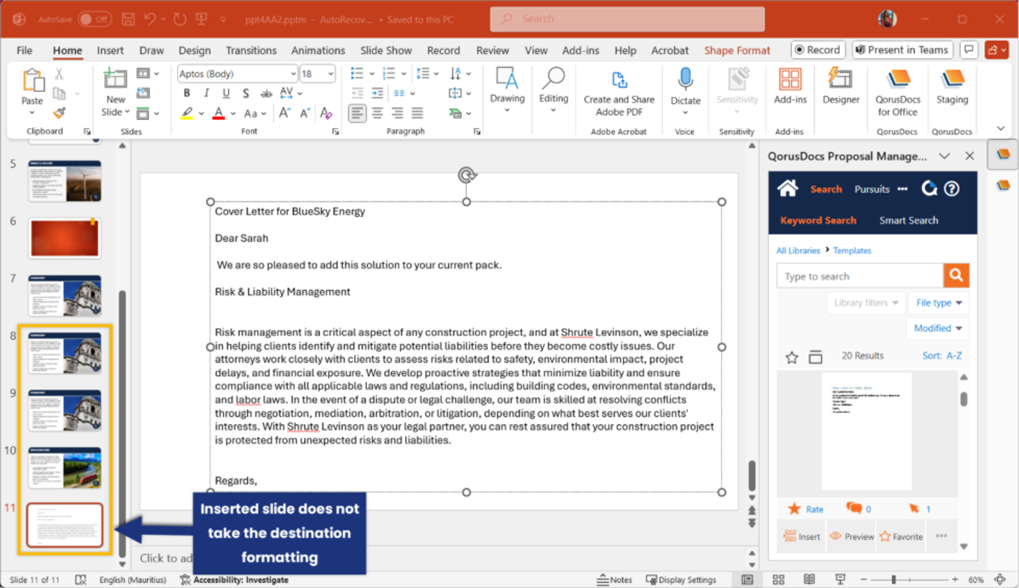
Task: Click the zoom slider in the status bar
Action: tap(909, 580)
